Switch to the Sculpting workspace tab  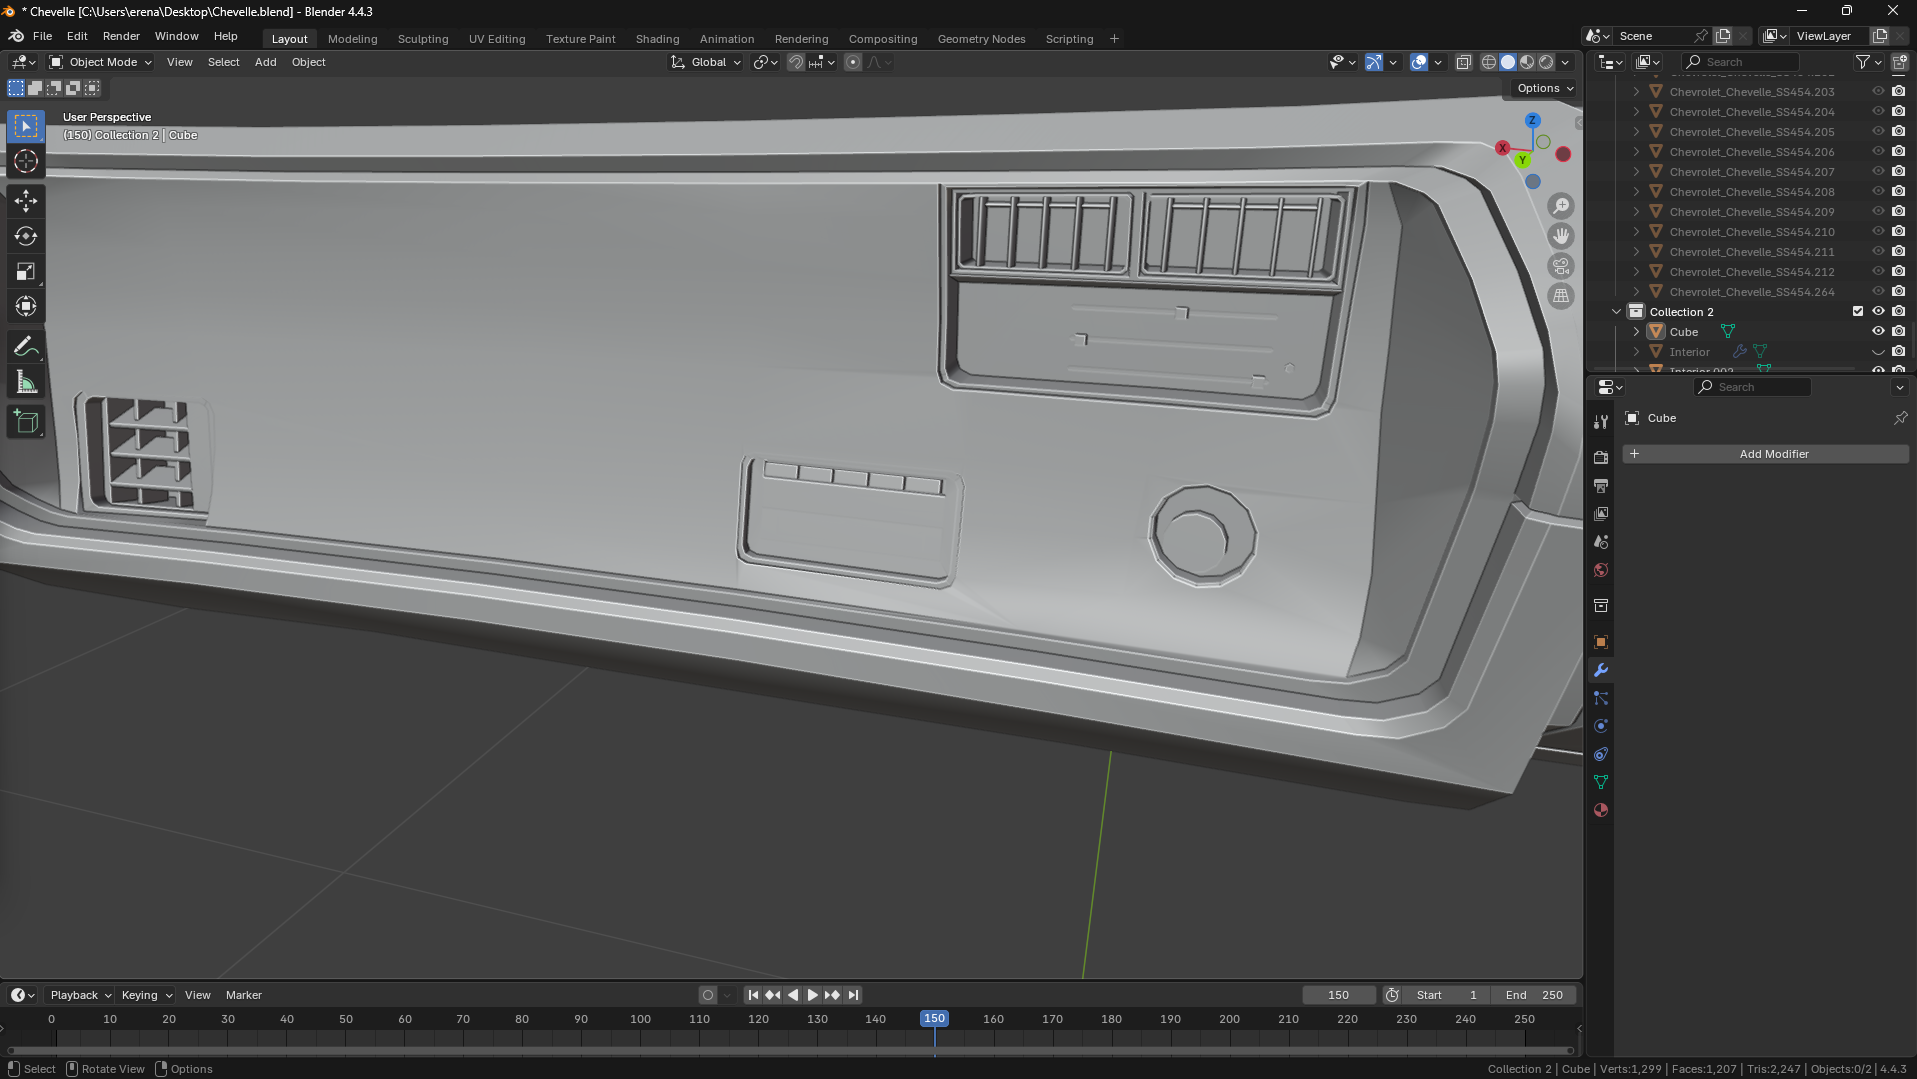[423, 39]
